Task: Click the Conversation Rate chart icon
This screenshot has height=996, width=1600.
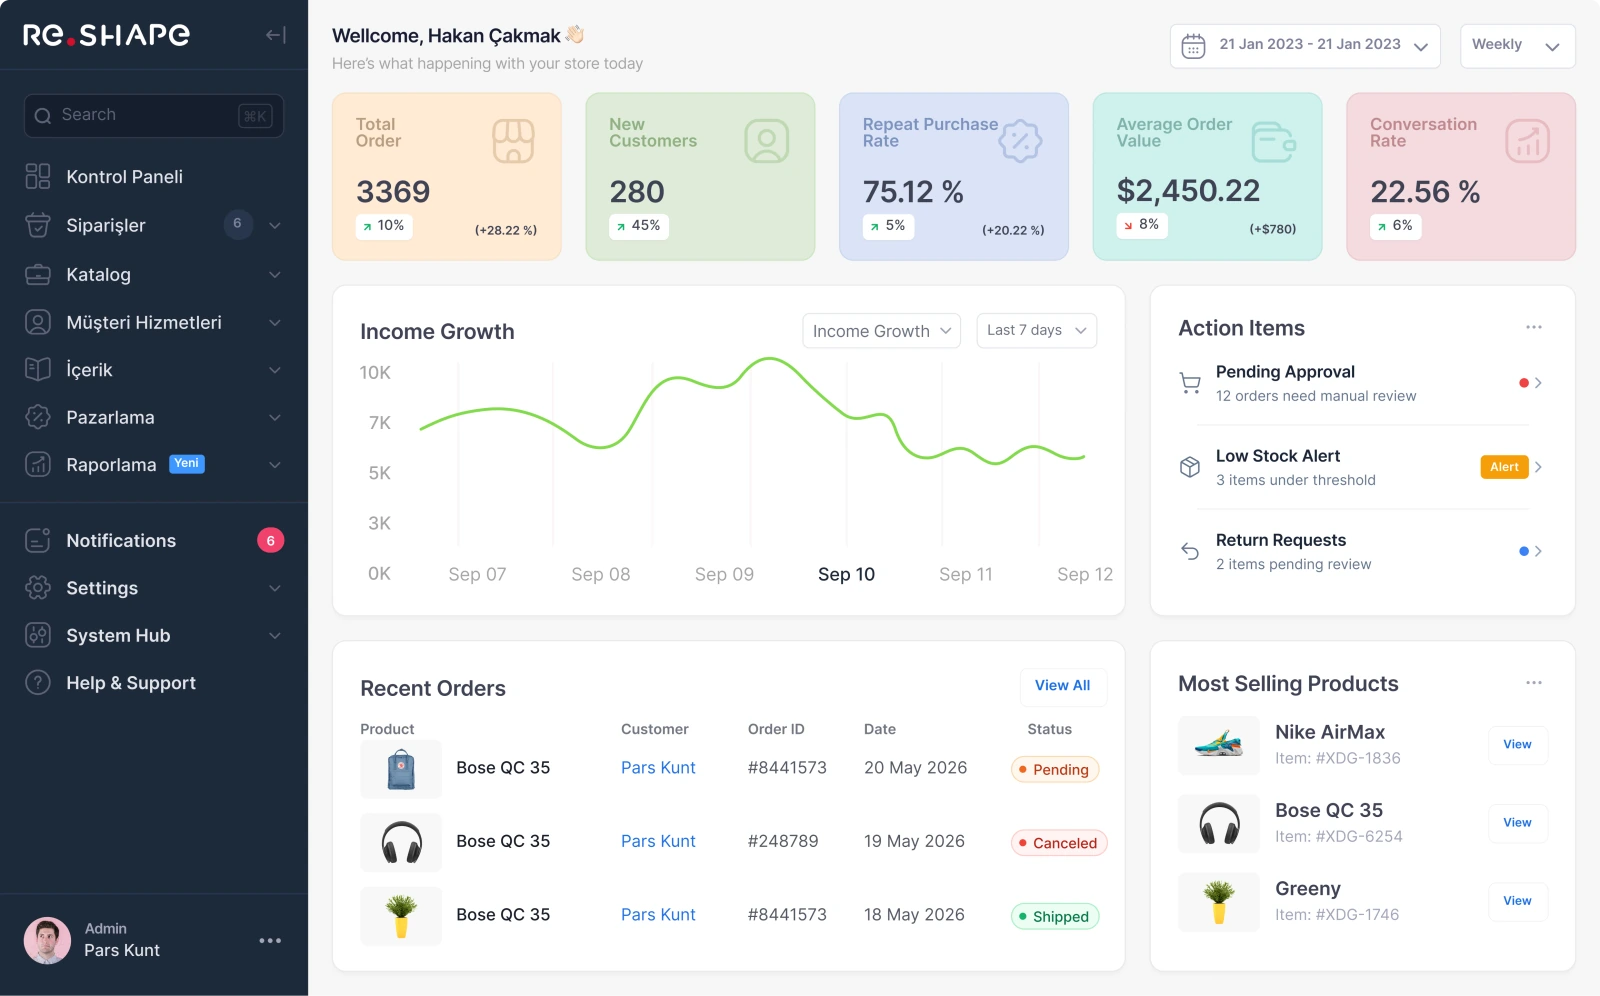Action: click(x=1527, y=142)
